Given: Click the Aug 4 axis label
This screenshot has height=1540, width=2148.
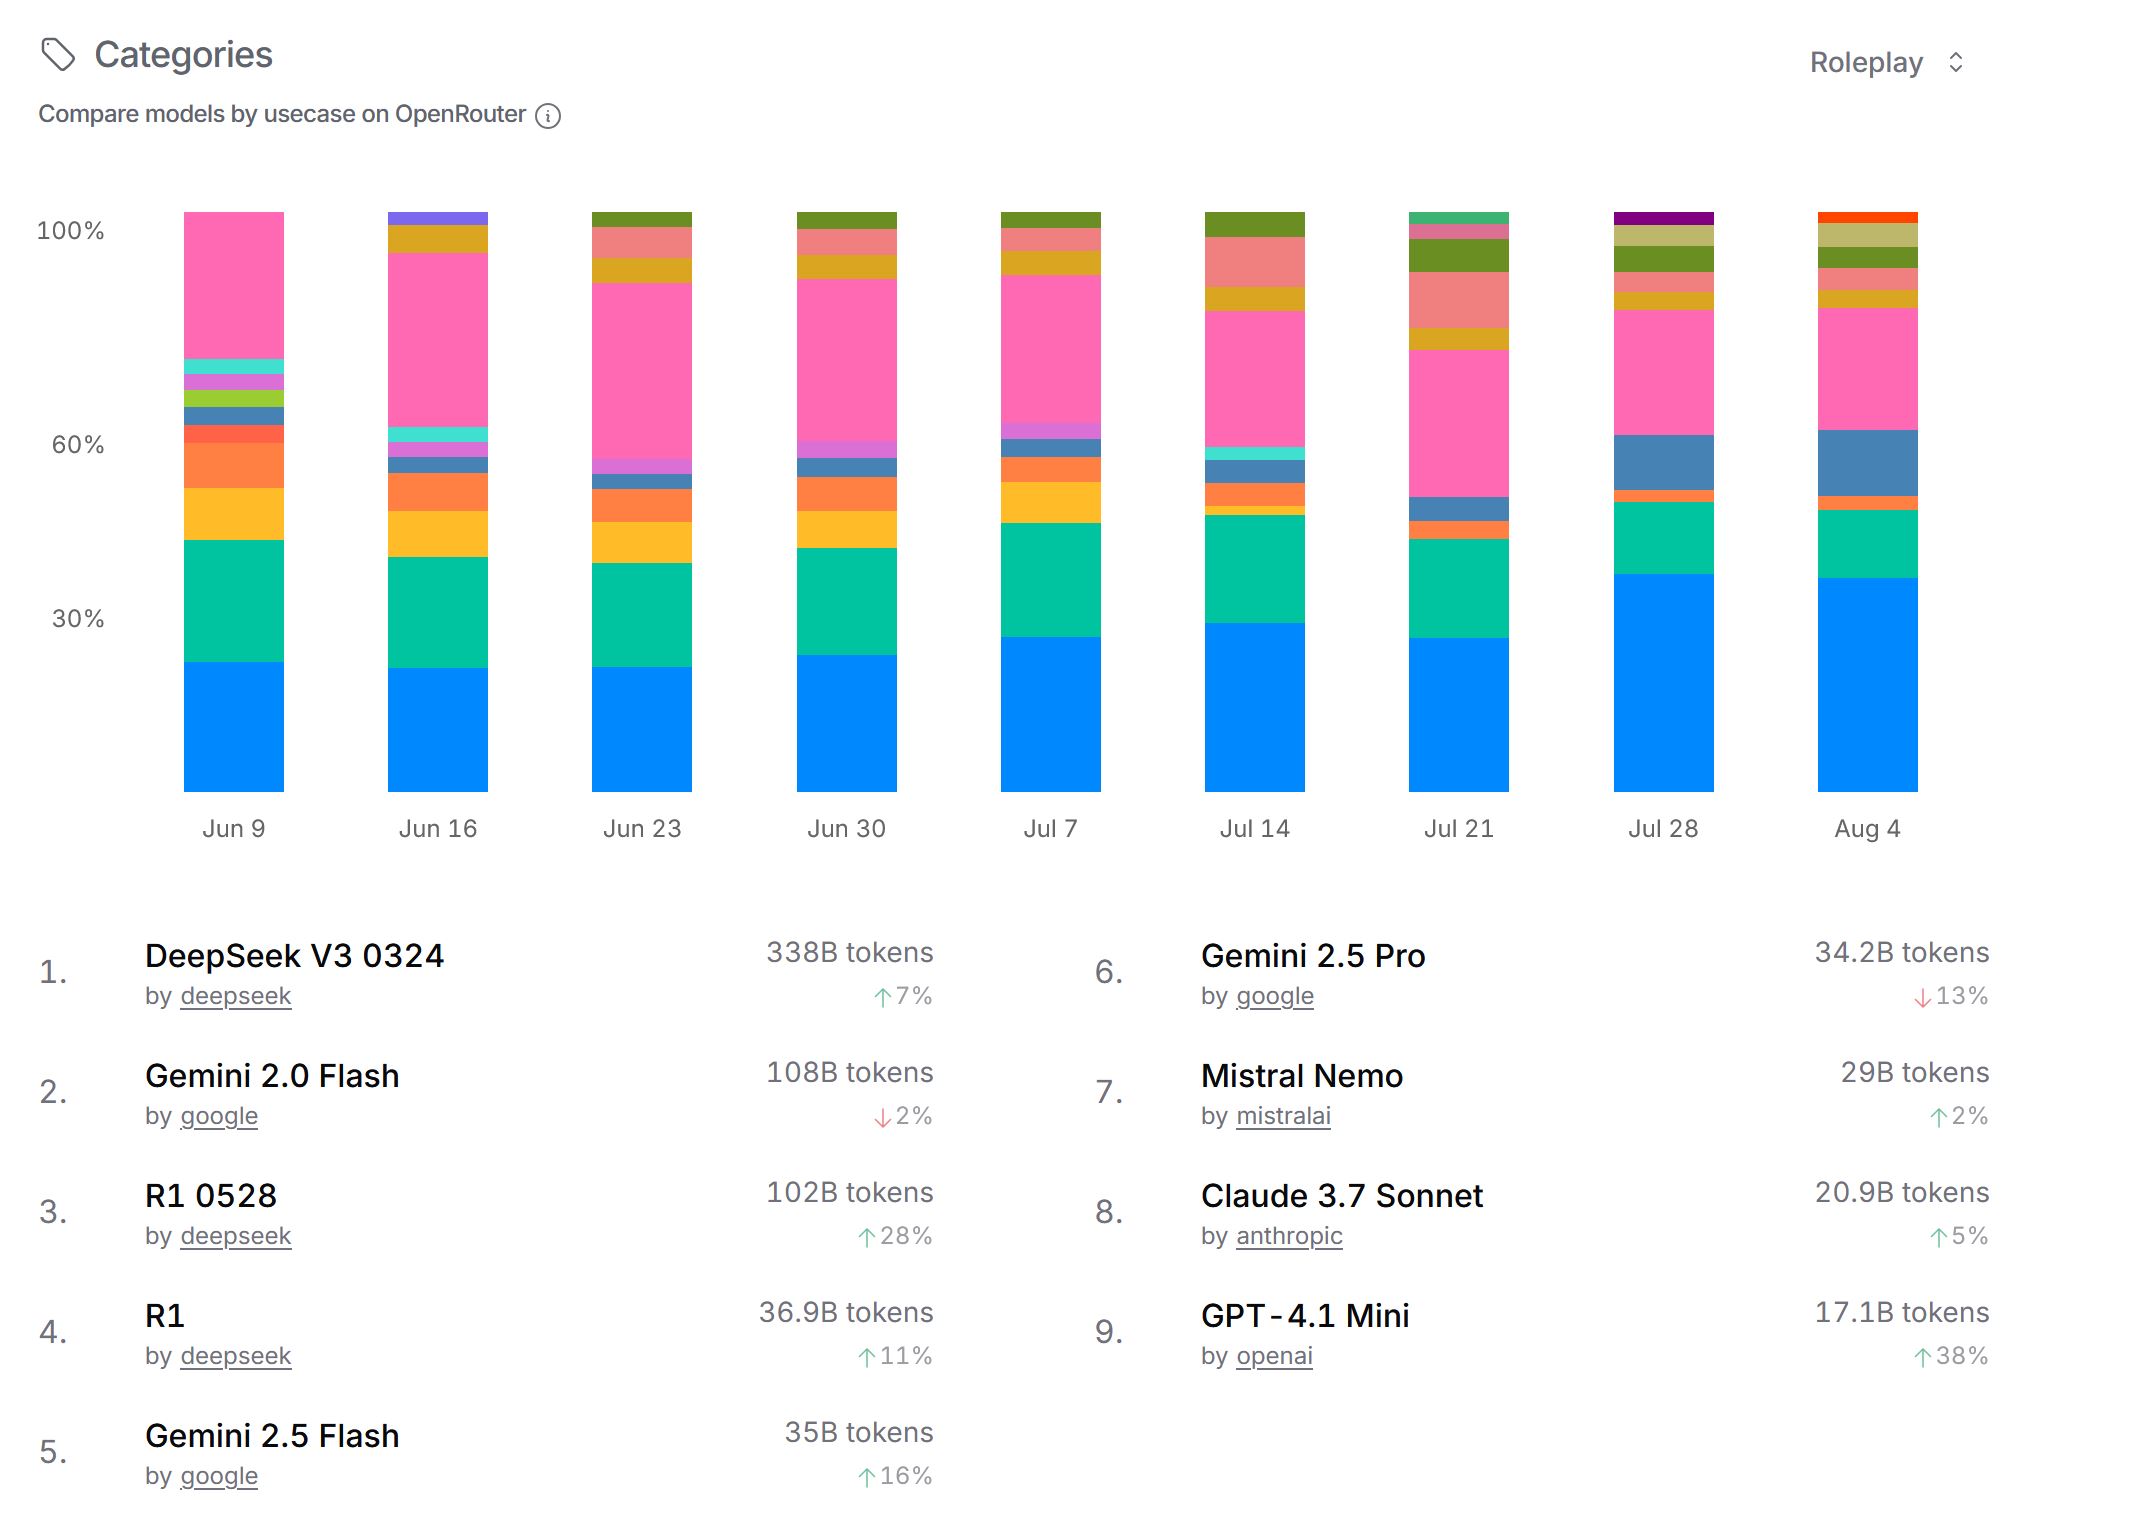Looking at the screenshot, I should point(1867,829).
